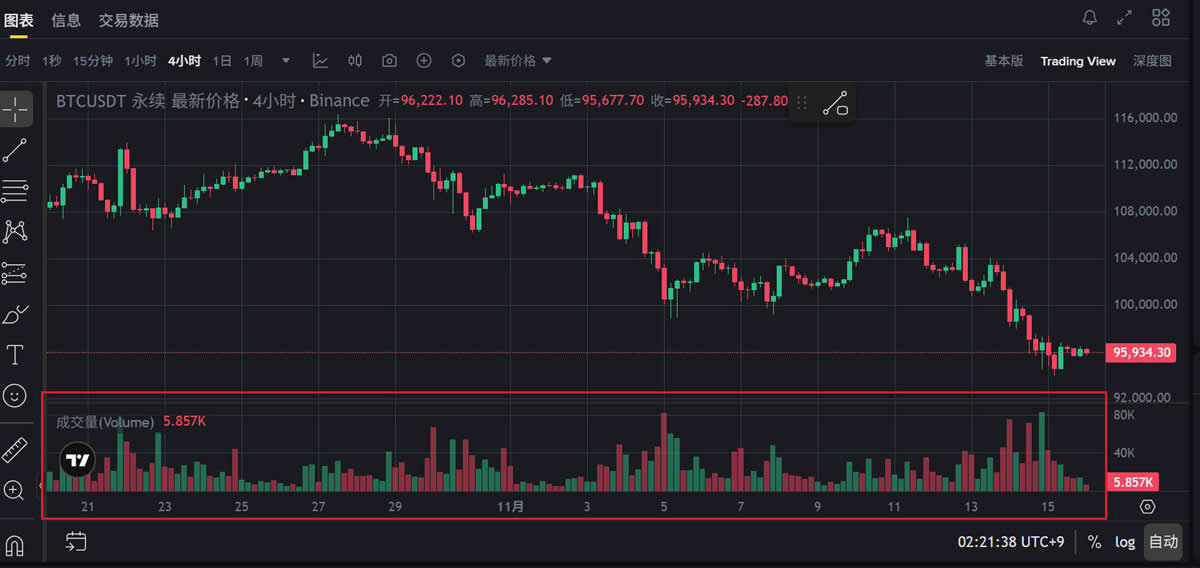Open the emoji sticker tool
Screen dimensions: 1200x568
[15, 395]
